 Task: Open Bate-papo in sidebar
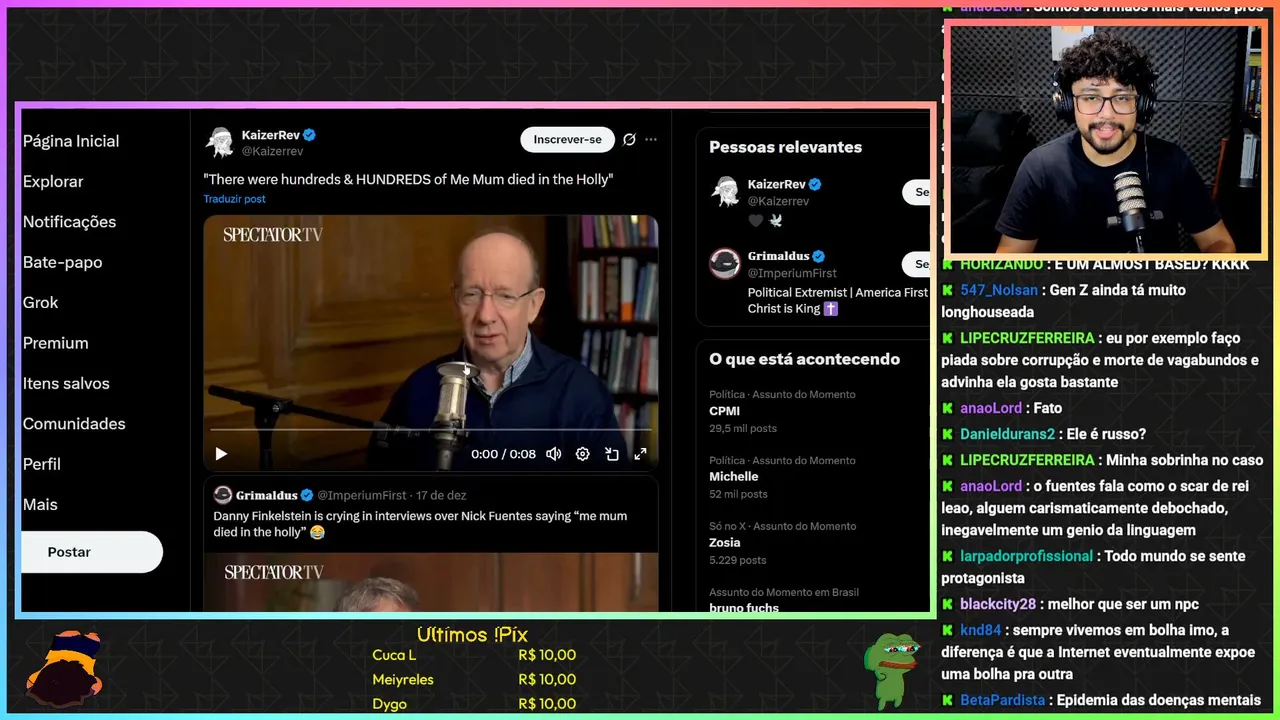[63, 262]
